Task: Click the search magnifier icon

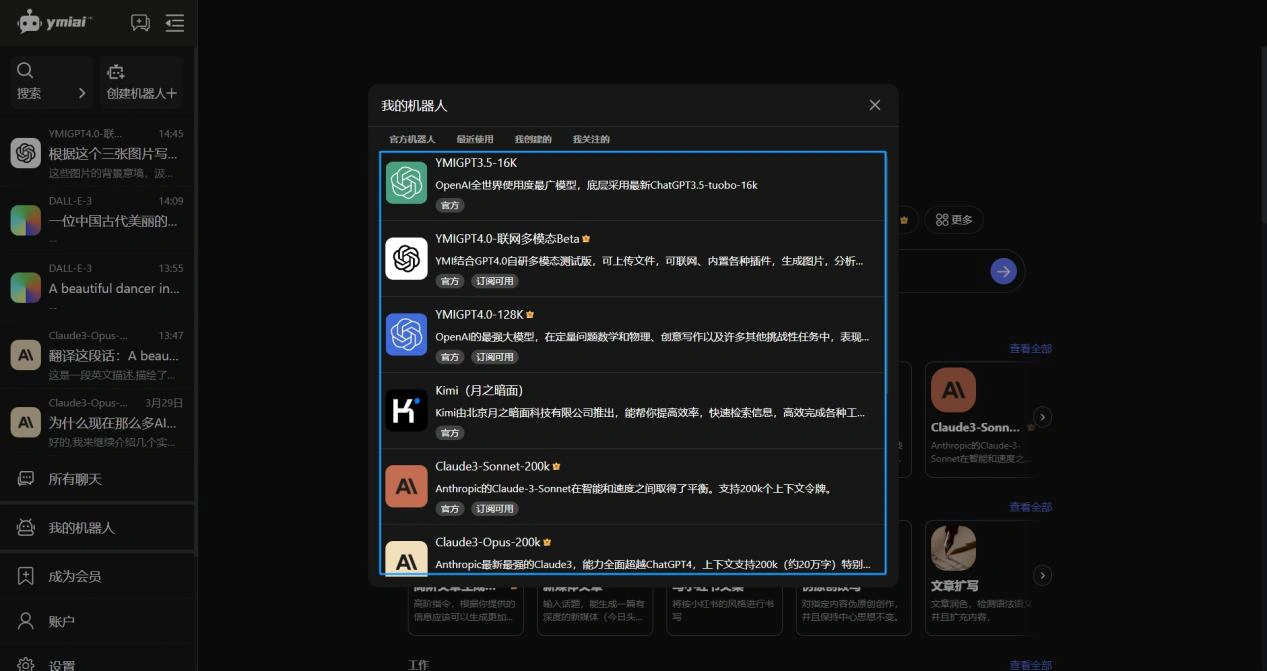Action: coord(26,70)
